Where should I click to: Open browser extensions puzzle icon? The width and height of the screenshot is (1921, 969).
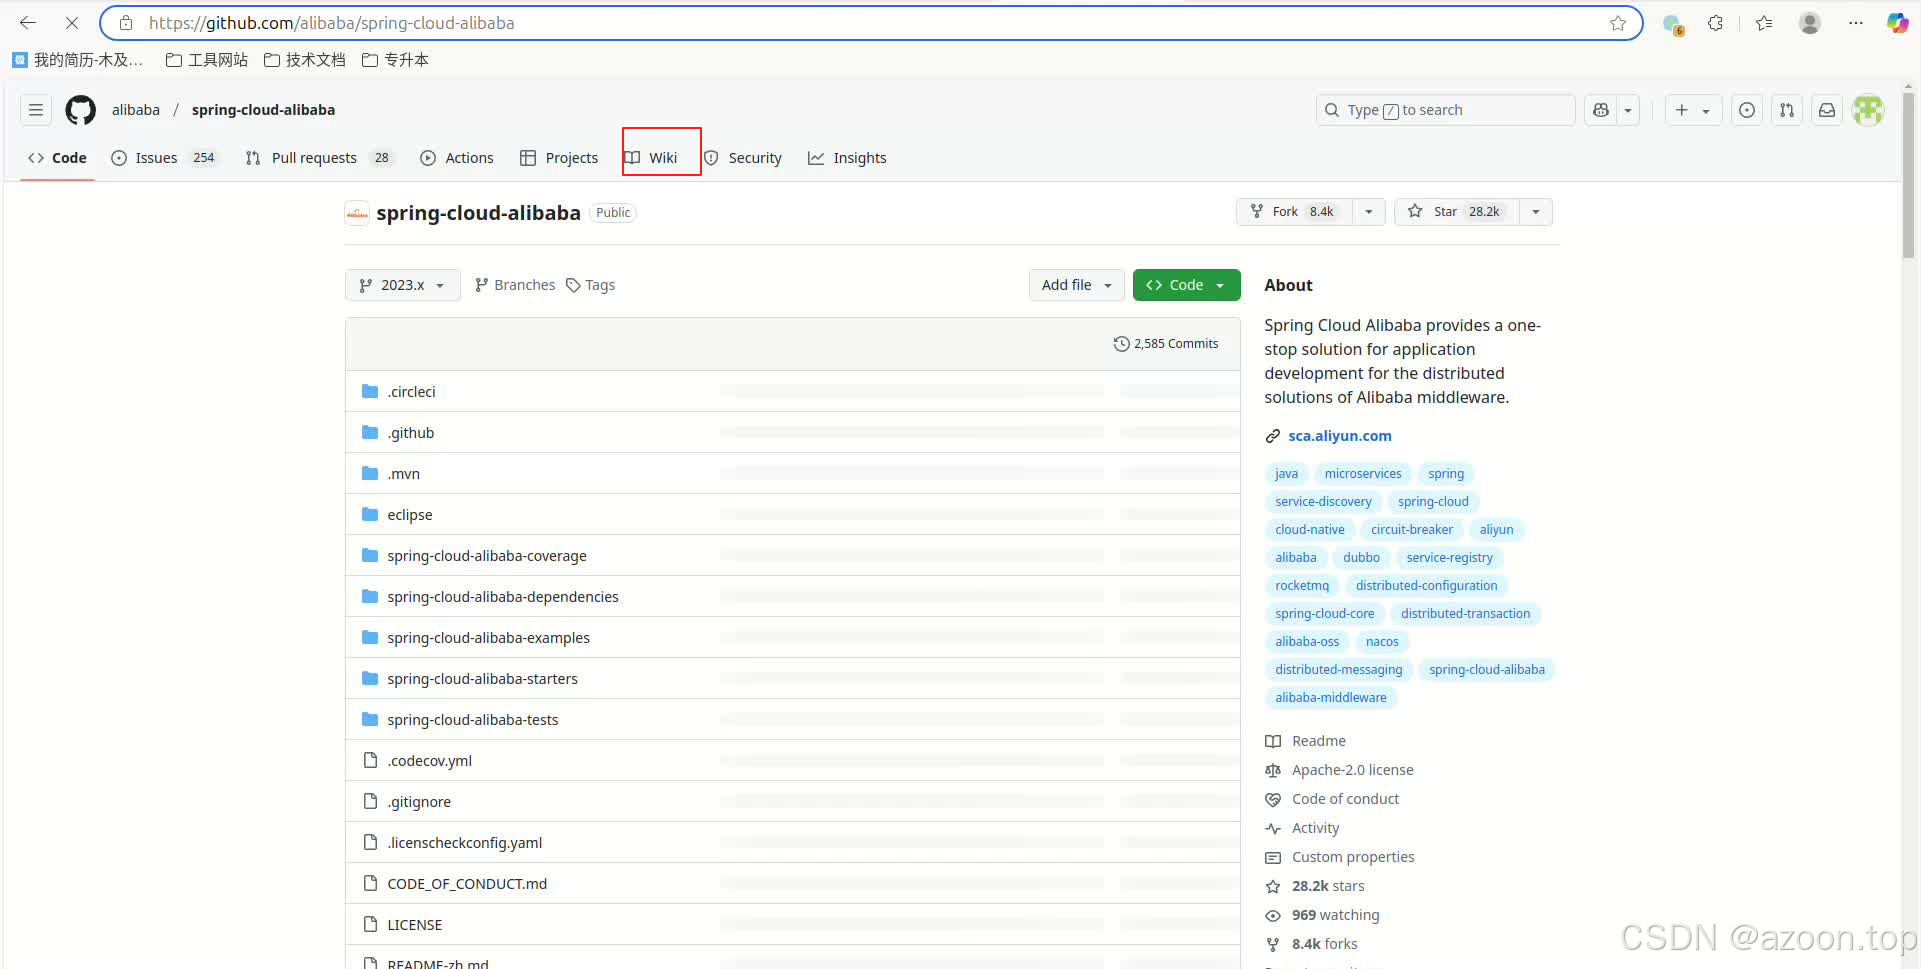point(1715,23)
